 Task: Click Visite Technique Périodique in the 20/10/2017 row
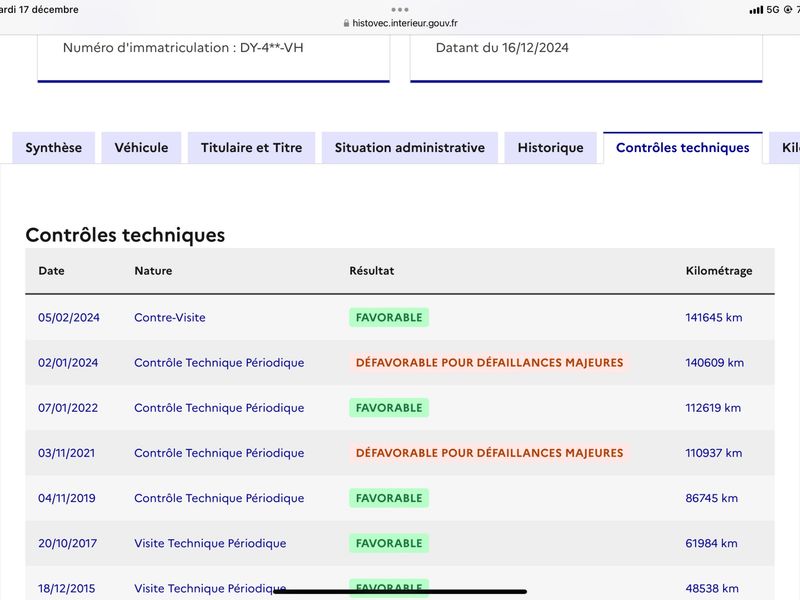click(x=210, y=543)
